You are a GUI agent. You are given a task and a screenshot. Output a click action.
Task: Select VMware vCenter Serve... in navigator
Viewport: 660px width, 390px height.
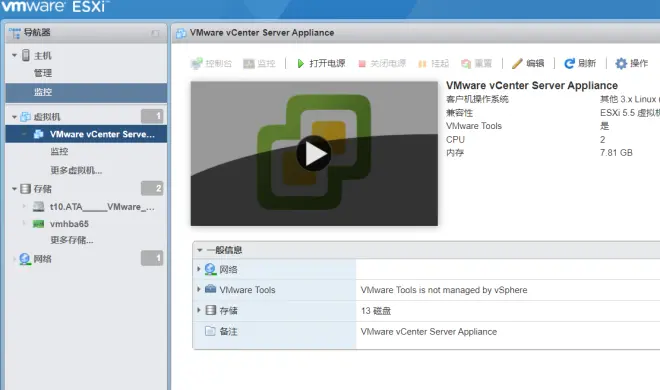102,134
